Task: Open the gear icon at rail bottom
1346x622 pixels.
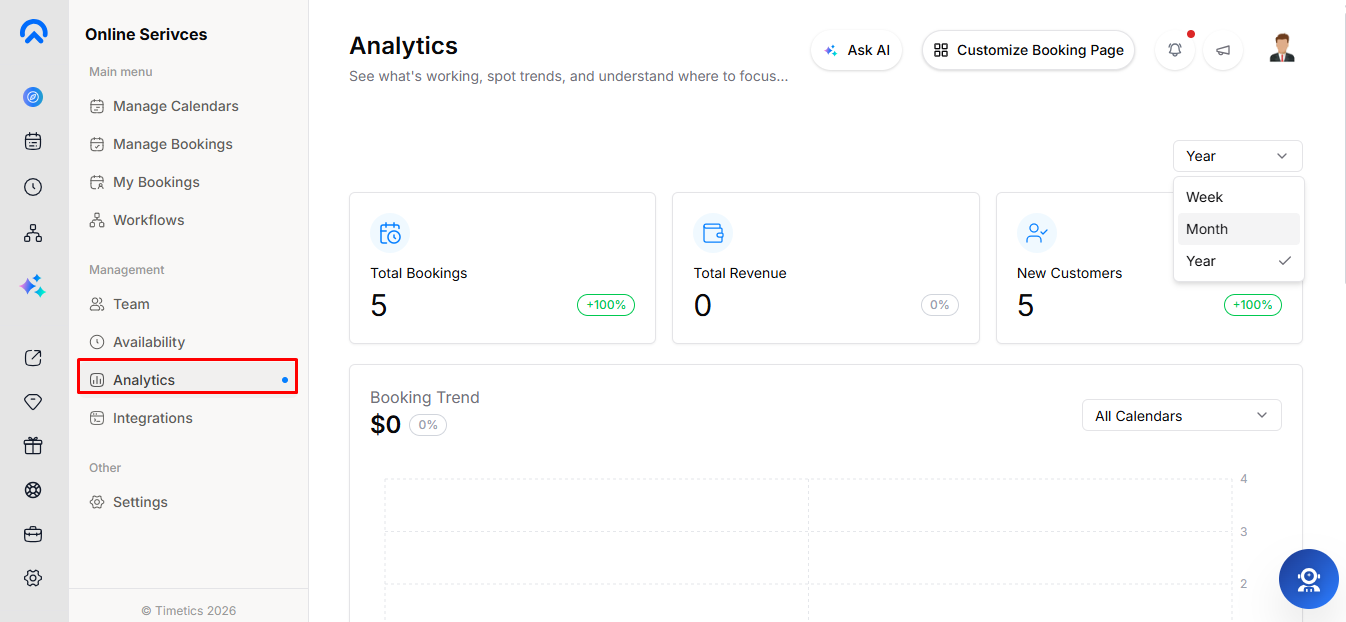Action: click(x=33, y=578)
